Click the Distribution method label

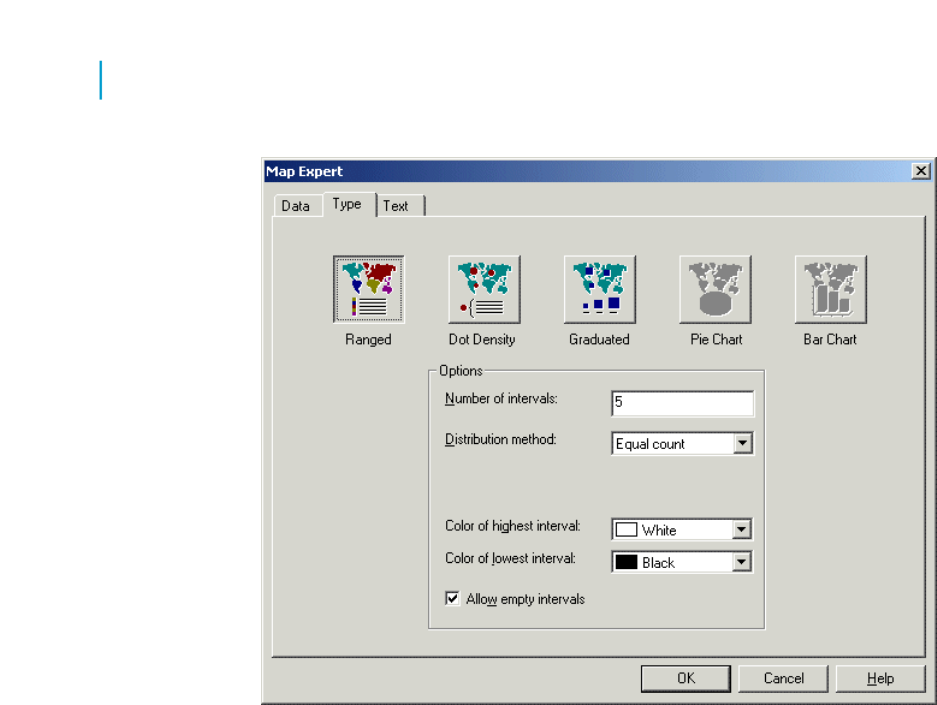pyautogui.click(x=500, y=439)
